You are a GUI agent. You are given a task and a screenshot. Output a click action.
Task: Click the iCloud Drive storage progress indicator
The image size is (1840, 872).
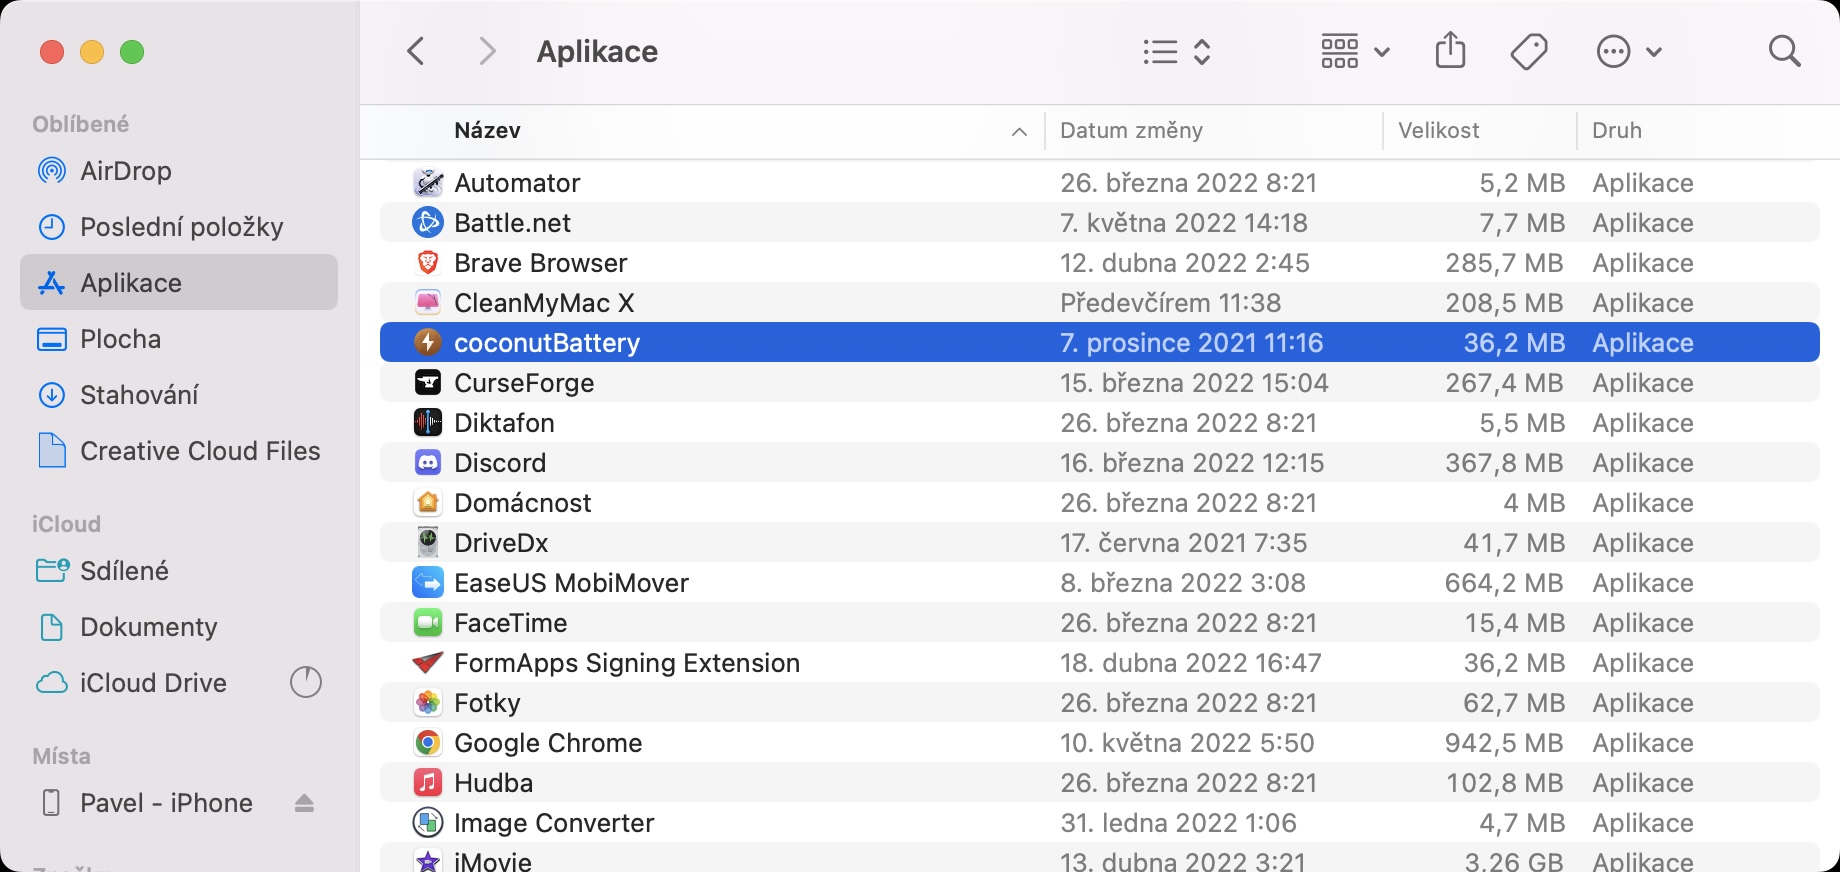306,683
